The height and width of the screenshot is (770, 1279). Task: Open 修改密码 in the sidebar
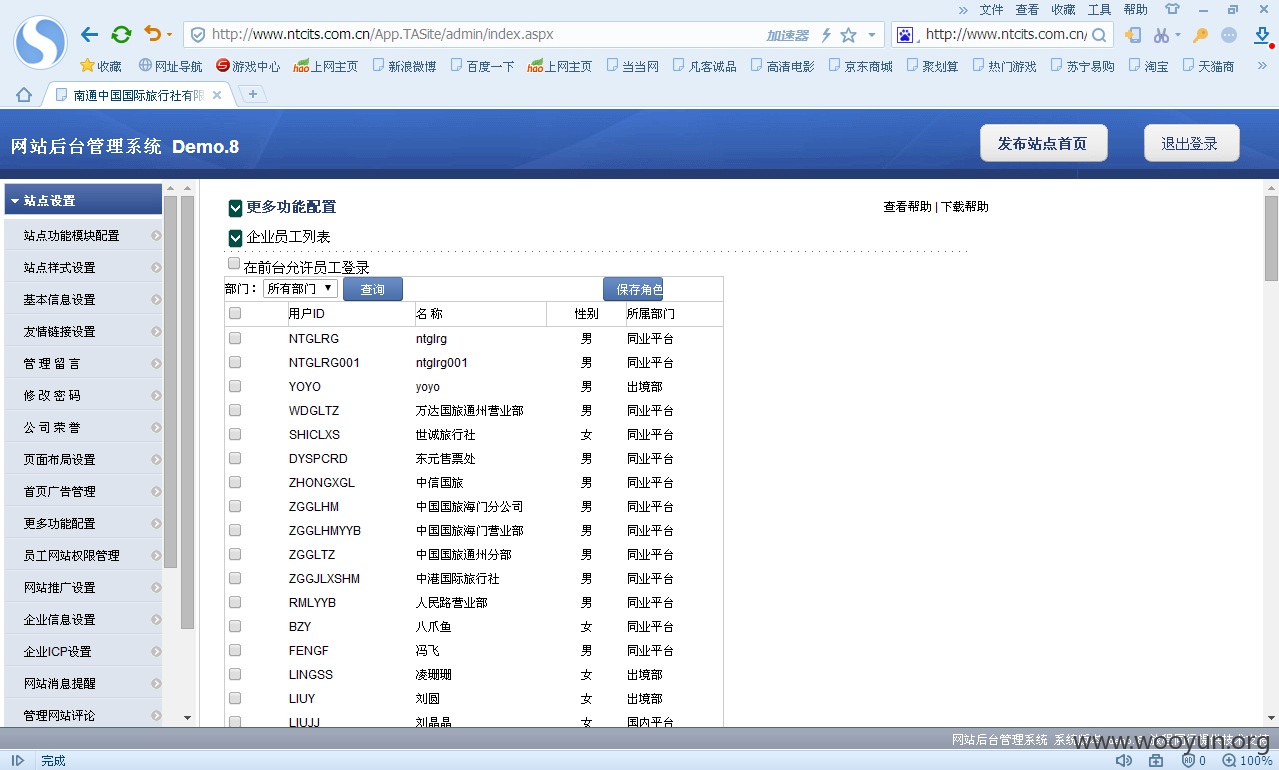[83, 396]
